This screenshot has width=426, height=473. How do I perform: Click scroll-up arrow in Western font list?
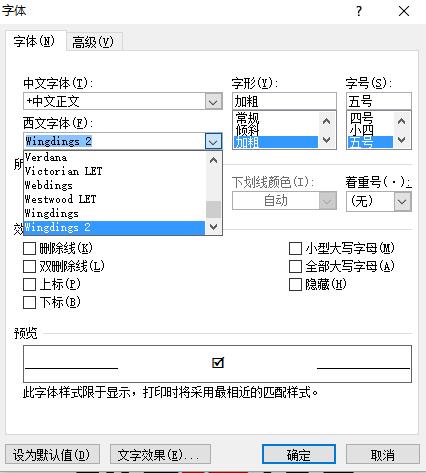[213, 160]
